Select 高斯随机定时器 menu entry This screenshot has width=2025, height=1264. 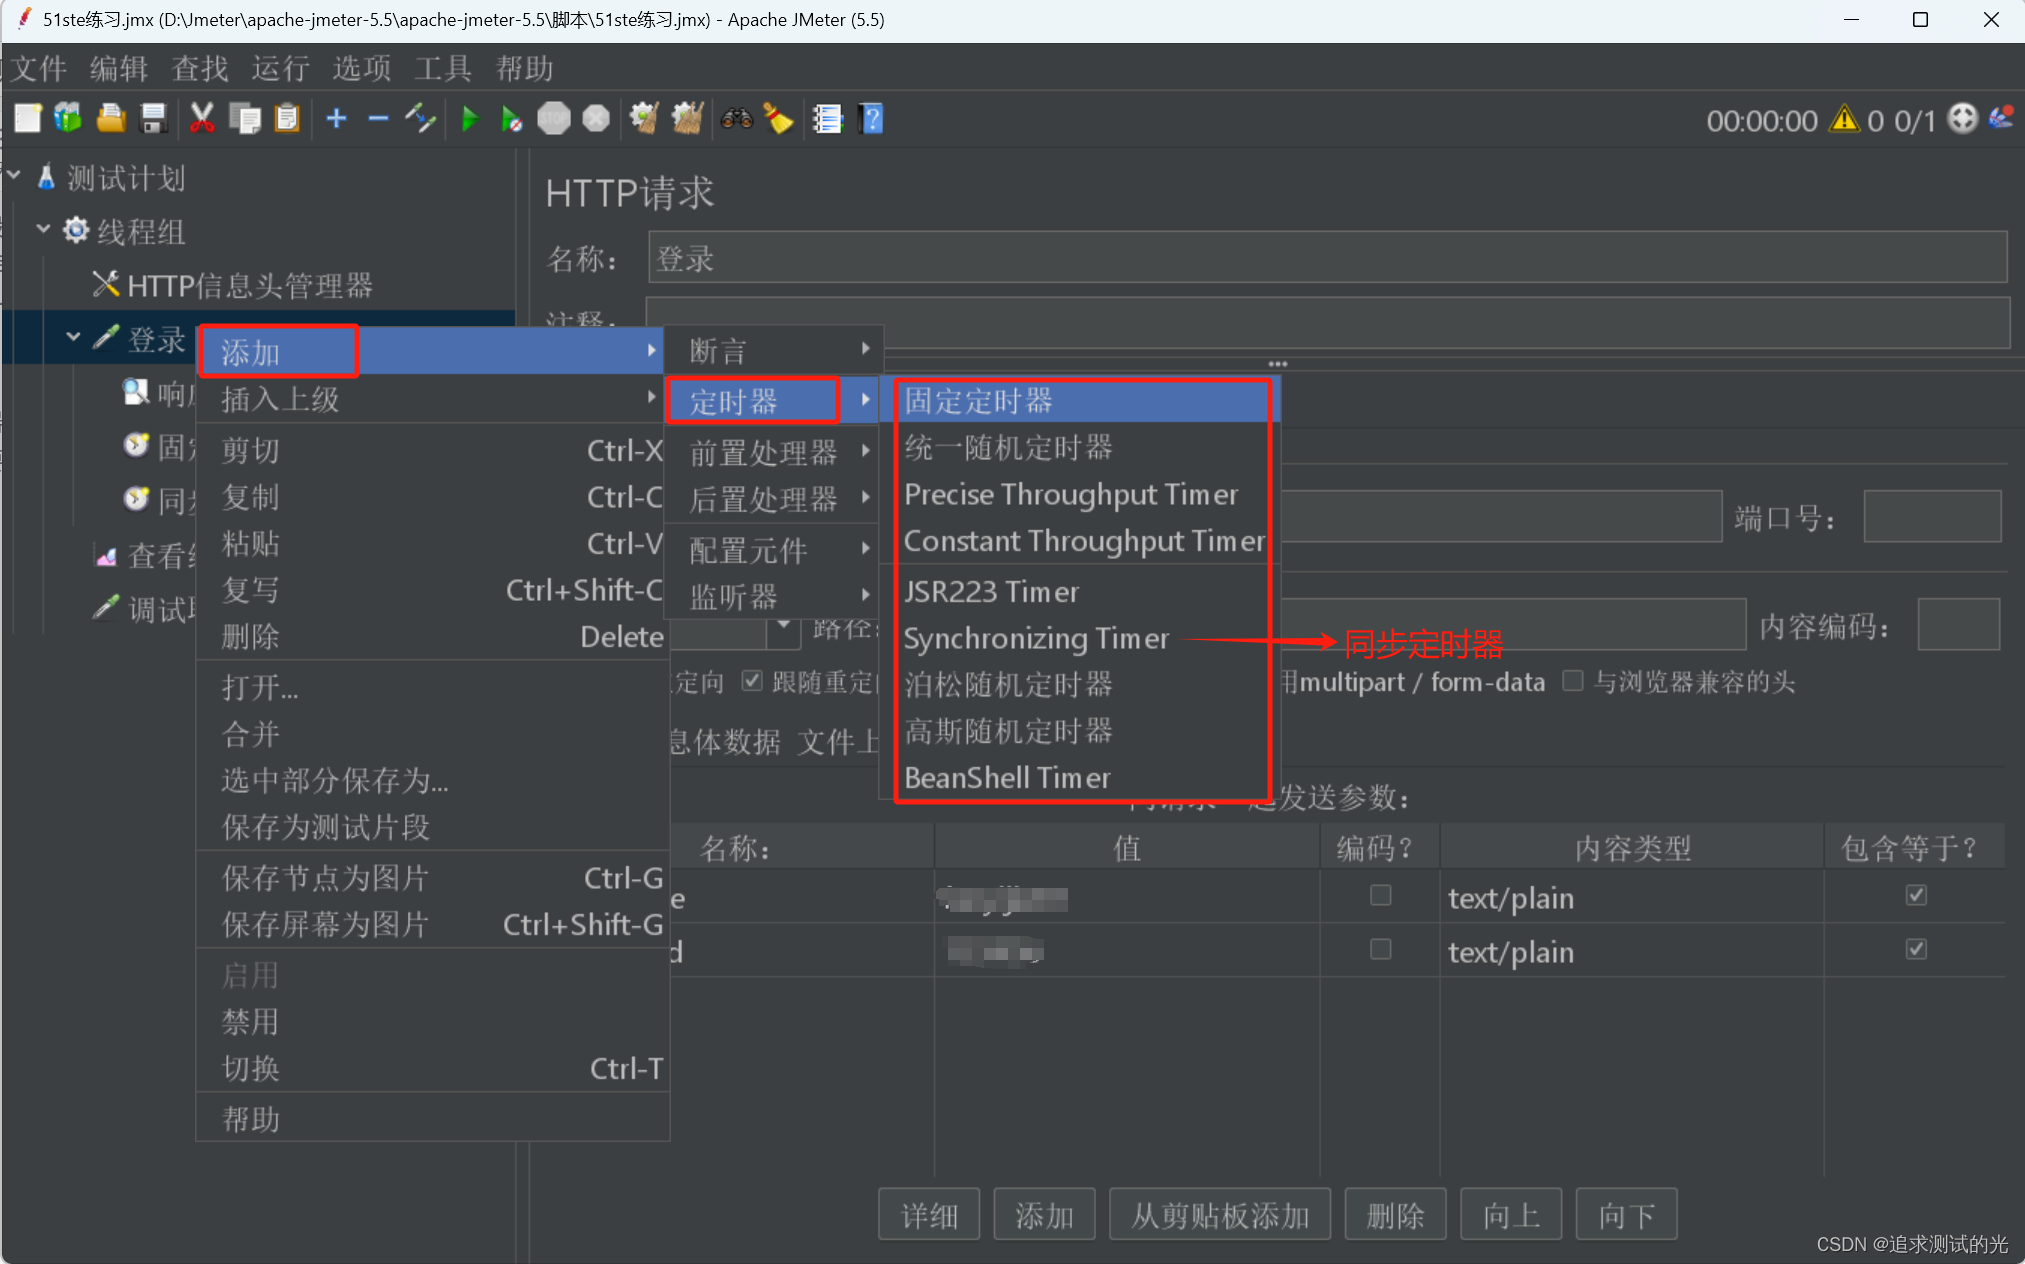pos(1082,731)
